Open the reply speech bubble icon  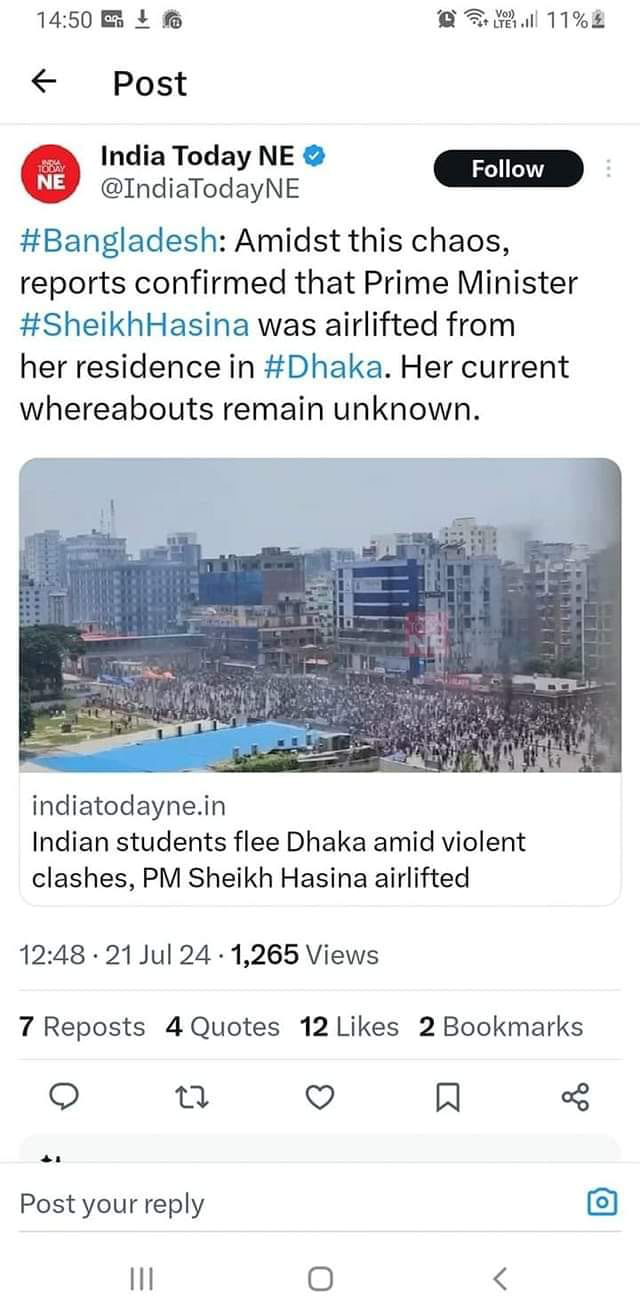(64, 1098)
